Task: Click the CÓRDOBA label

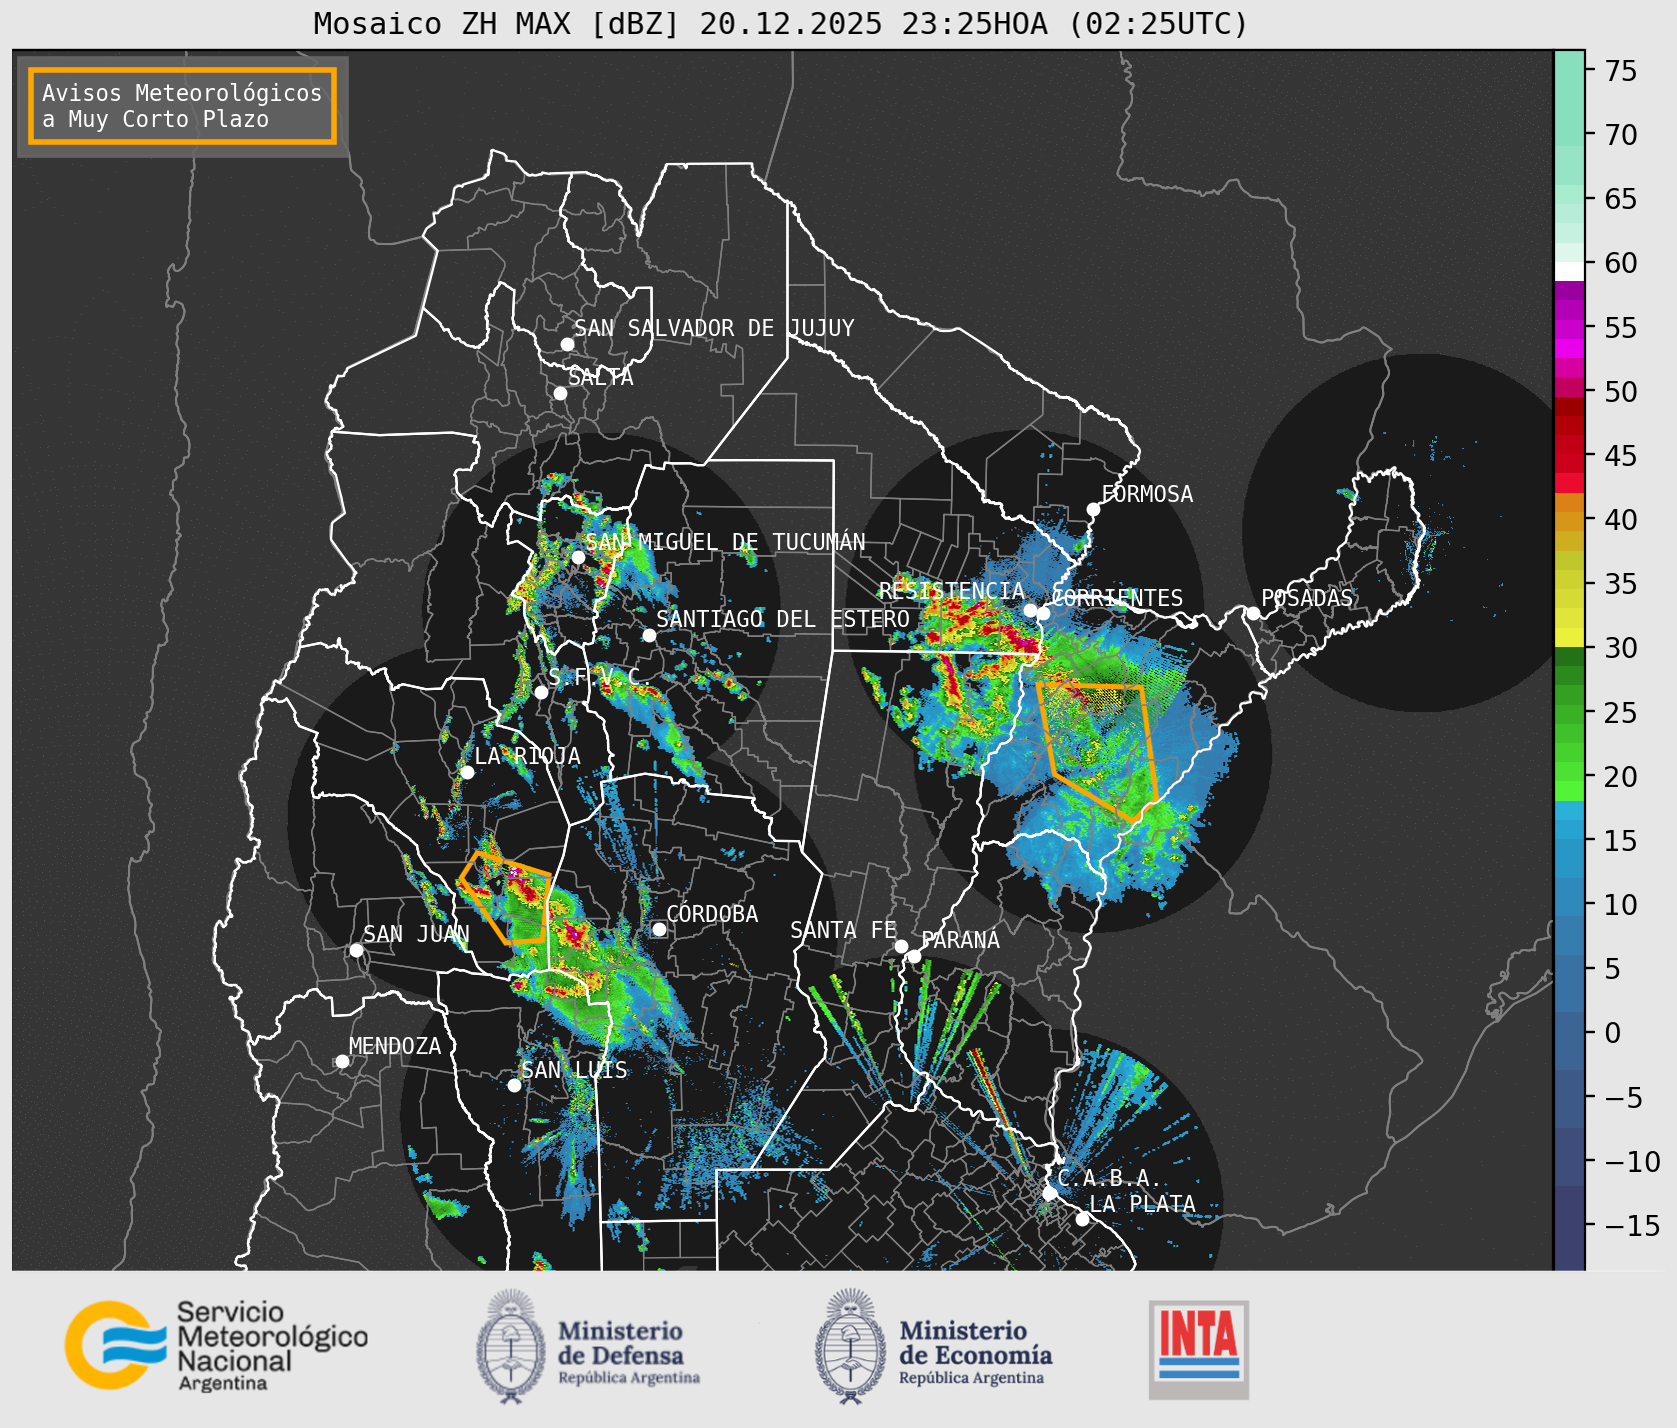Action: (x=712, y=913)
